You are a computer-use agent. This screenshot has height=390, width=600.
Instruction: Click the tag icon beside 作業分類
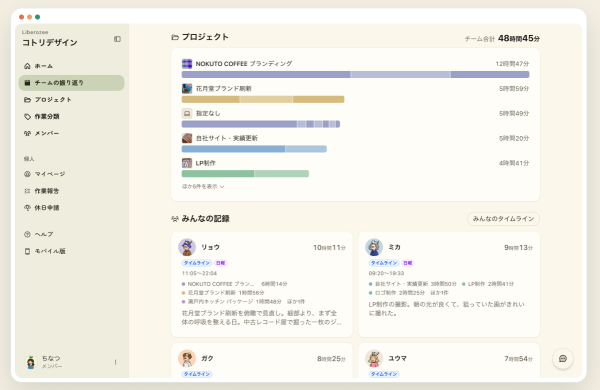27,116
